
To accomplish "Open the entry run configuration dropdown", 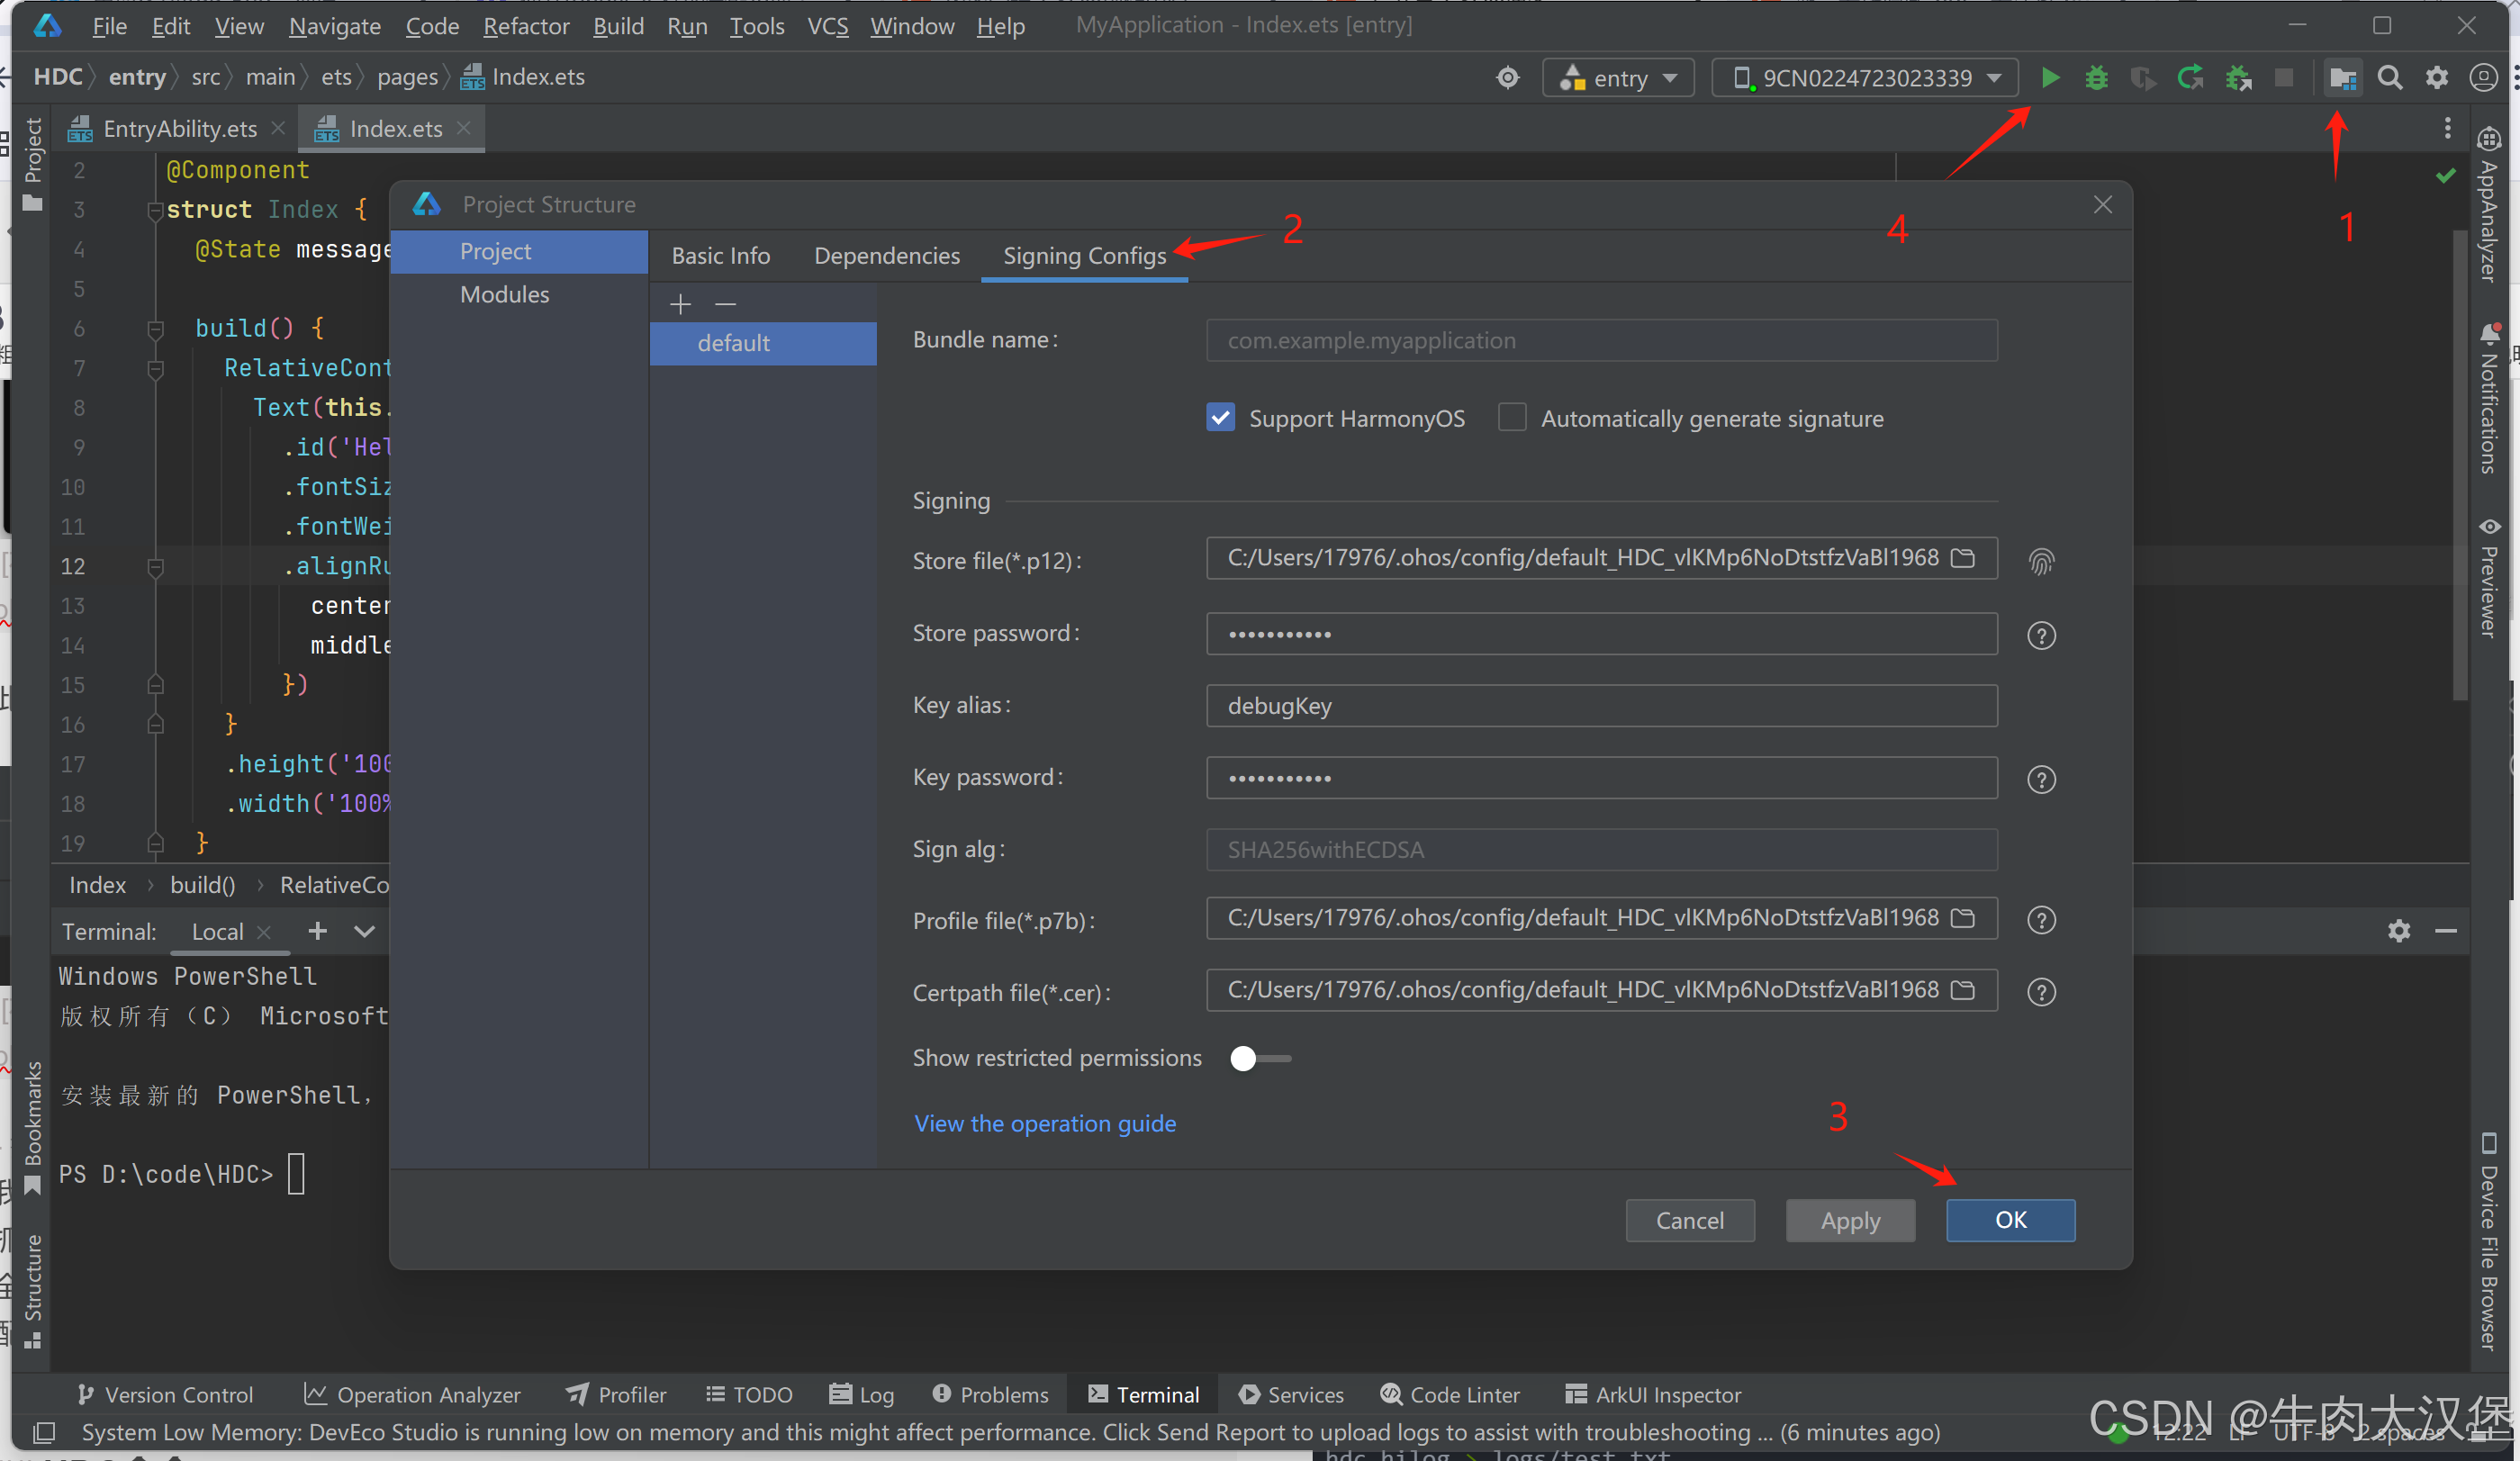I will [x=1618, y=78].
